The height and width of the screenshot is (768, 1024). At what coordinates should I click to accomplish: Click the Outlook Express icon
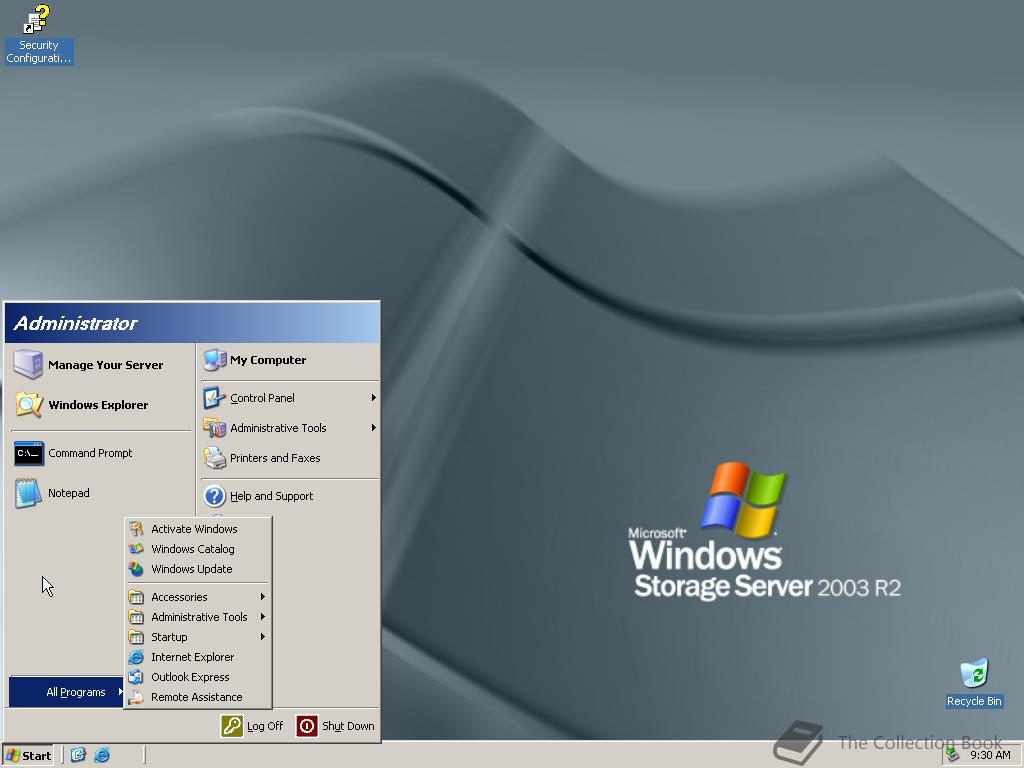(136, 677)
